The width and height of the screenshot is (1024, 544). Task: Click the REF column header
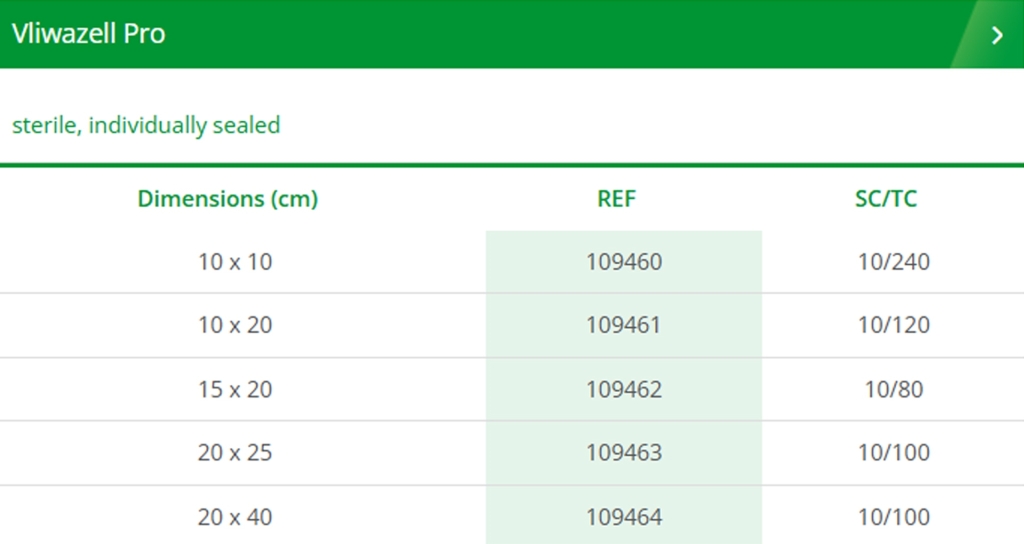pos(616,199)
